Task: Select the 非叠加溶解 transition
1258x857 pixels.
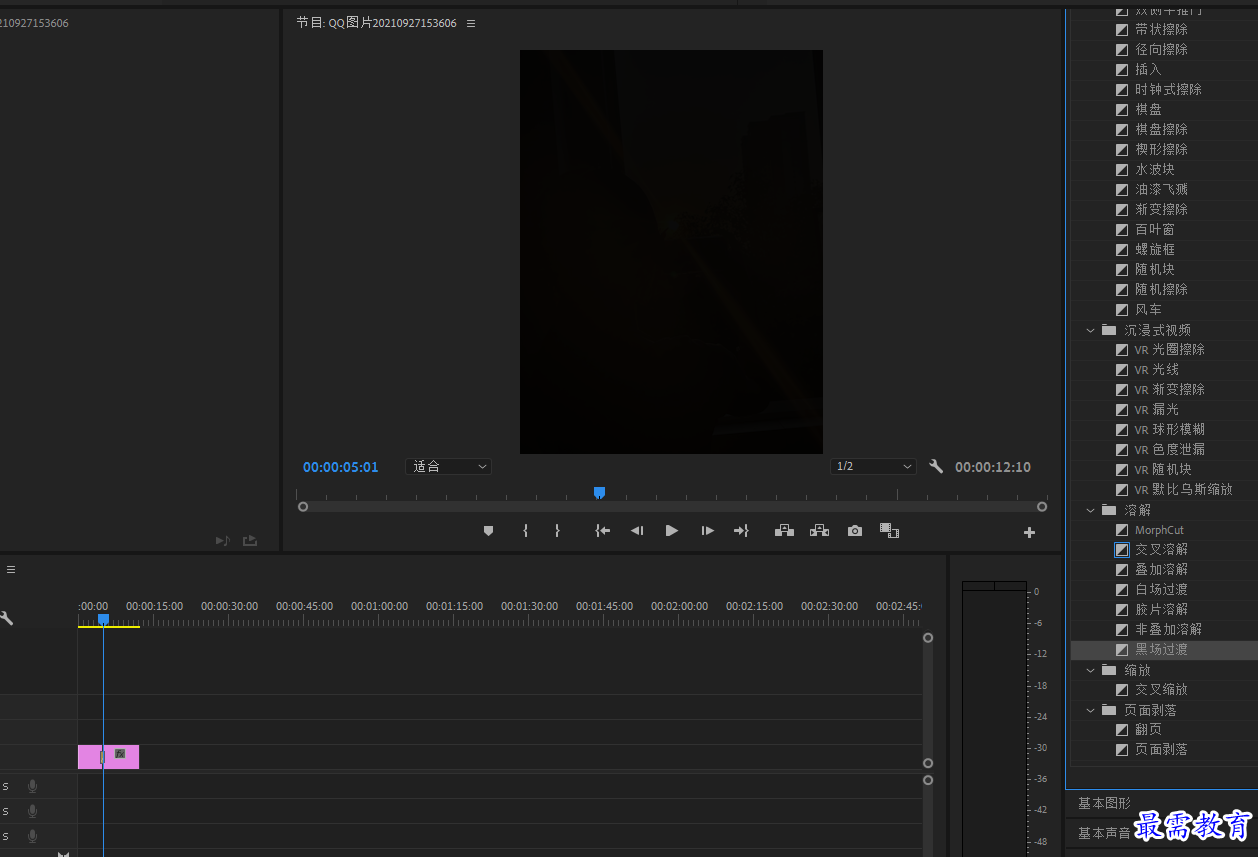Action: [1168, 629]
